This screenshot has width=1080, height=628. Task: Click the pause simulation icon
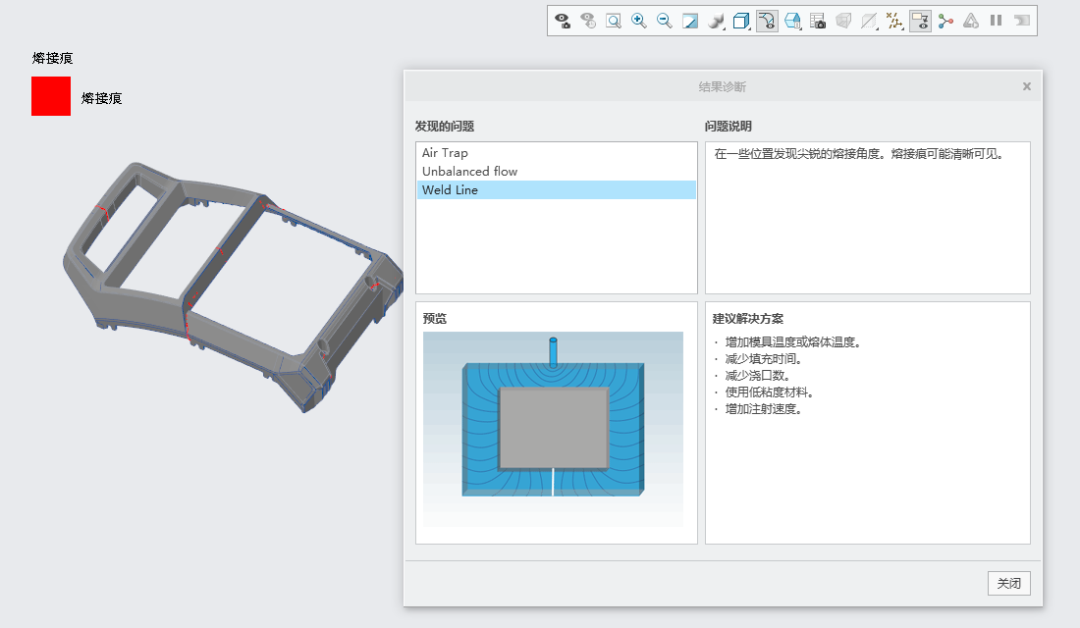(996, 21)
